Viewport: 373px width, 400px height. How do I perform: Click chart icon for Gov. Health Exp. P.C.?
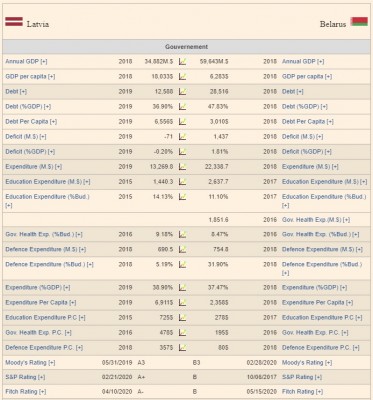click(x=183, y=332)
